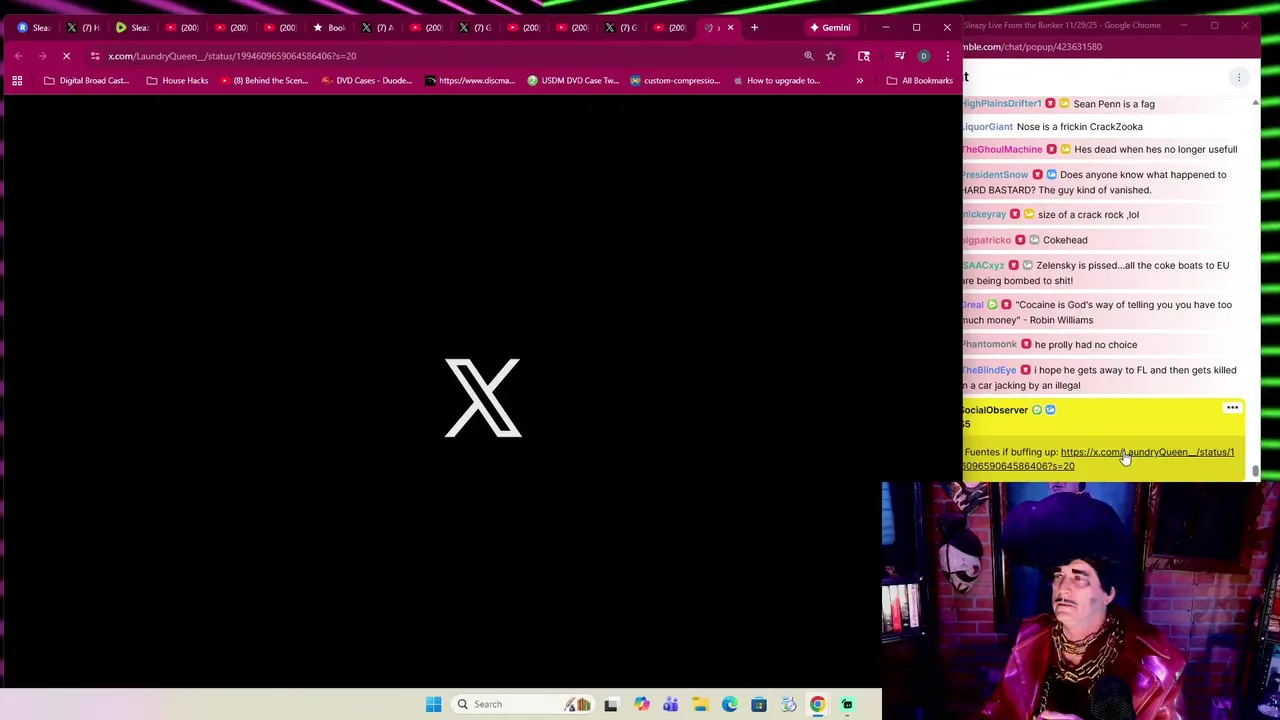Open custom-compressio bookmark
Viewport: 1280px width, 720px height.
click(675, 80)
